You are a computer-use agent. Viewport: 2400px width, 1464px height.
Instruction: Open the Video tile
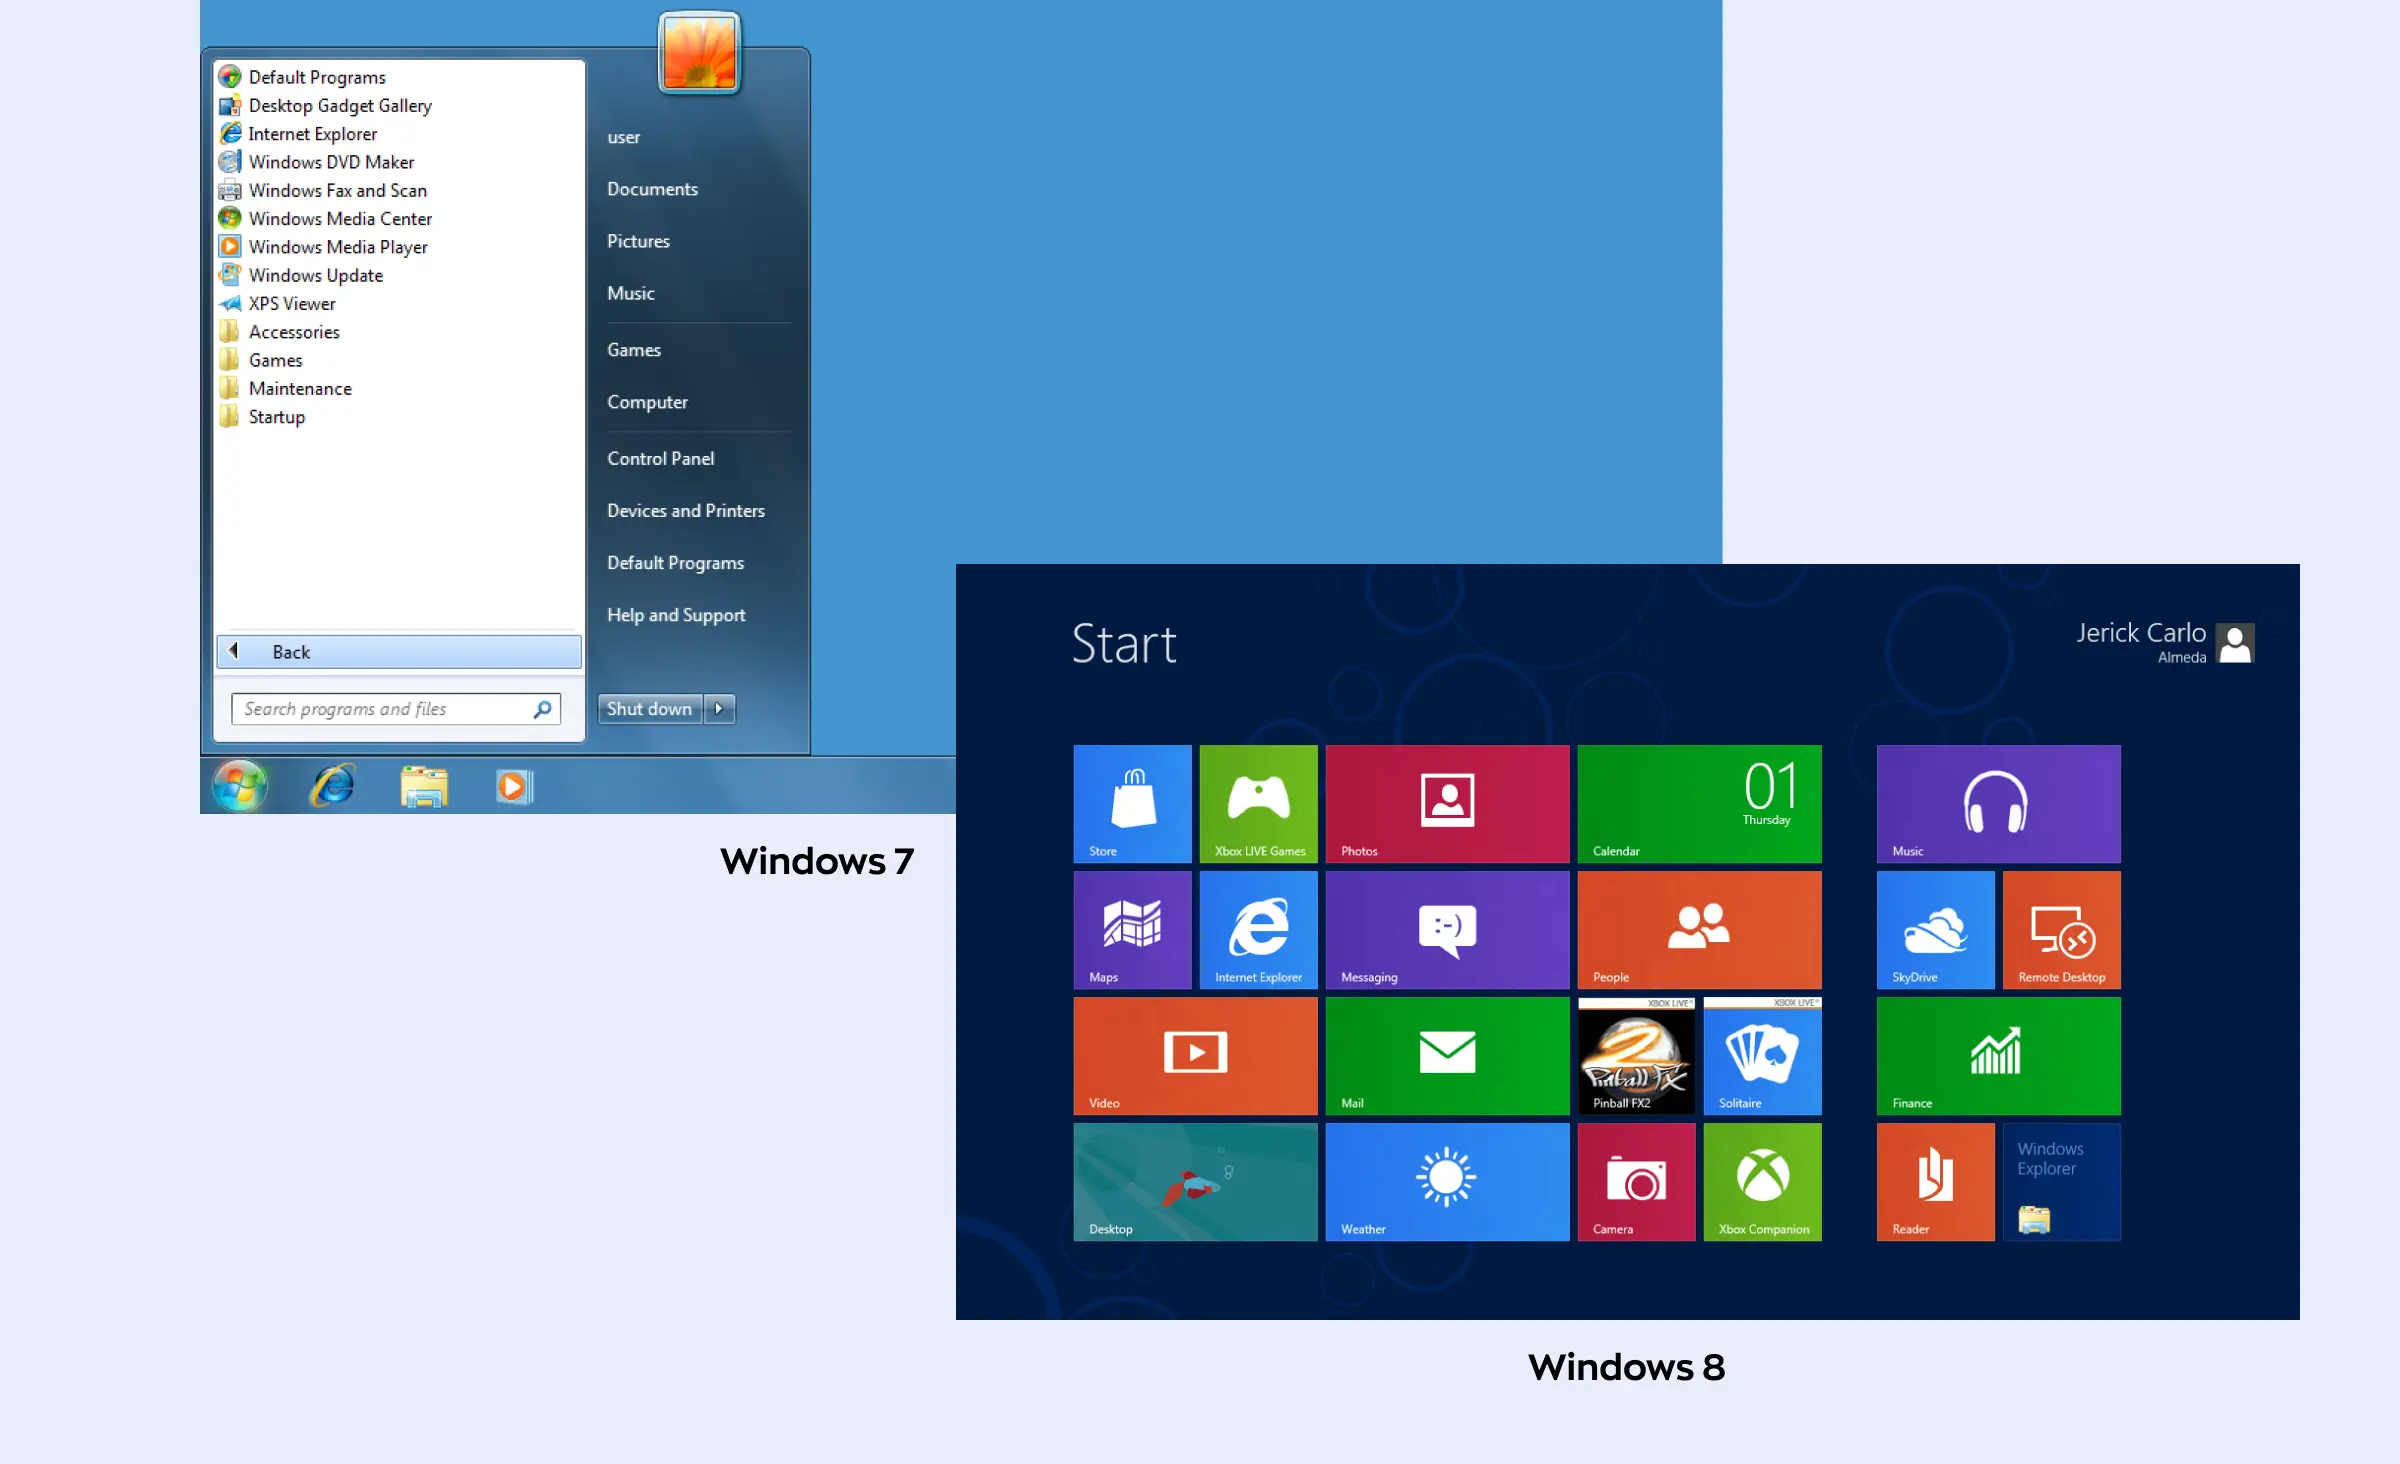coord(1195,1055)
